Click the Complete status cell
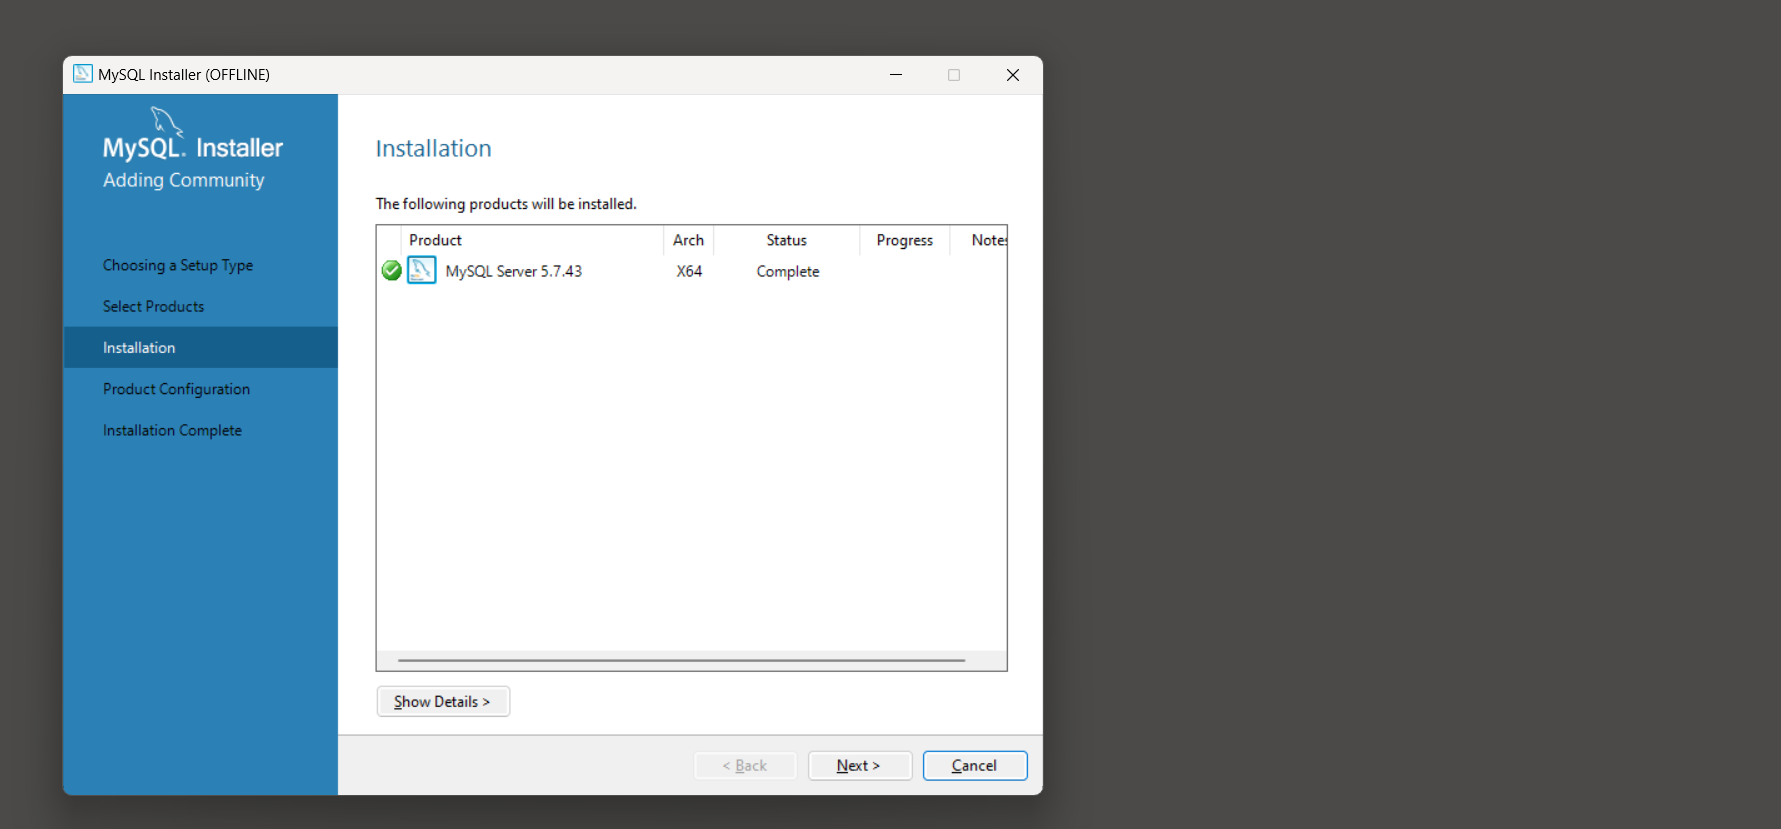Image resolution: width=1781 pixels, height=829 pixels. [x=788, y=271]
